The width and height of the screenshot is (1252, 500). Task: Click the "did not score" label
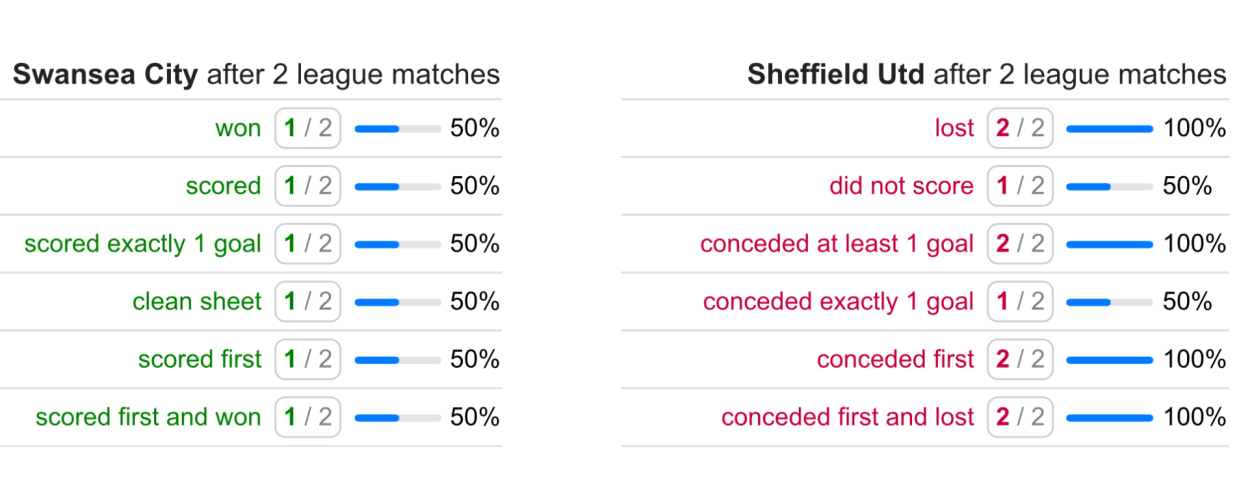click(x=901, y=186)
